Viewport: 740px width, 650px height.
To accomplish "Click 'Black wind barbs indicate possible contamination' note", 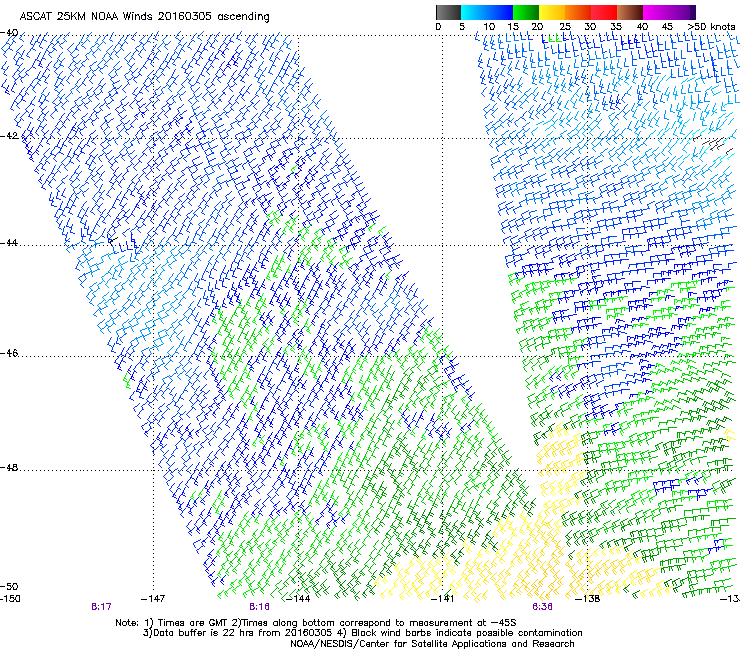I will [467, 633].
